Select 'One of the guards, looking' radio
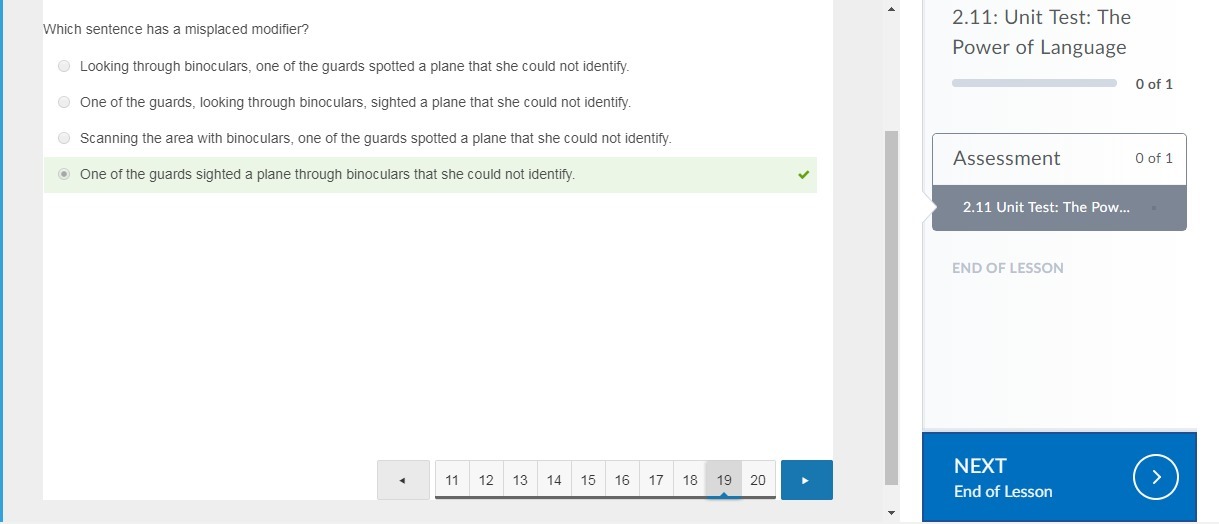The image size is (1219, 524). click(64, 102)
